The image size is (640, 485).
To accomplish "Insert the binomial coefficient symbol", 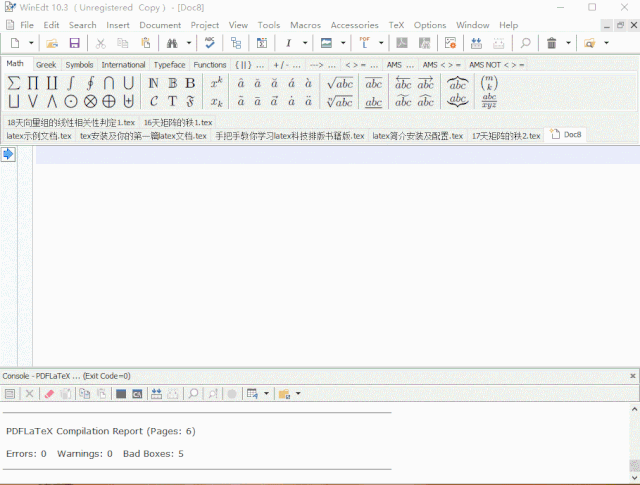I will pyautogui.click(x=488, y=83).
